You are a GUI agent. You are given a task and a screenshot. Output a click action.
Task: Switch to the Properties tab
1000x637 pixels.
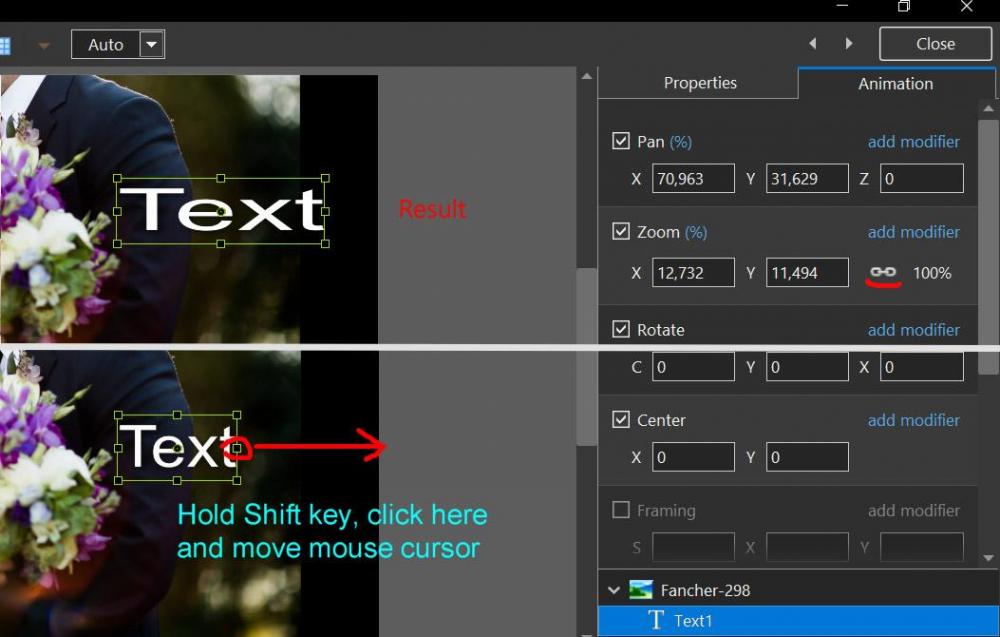tap(700, 83)
